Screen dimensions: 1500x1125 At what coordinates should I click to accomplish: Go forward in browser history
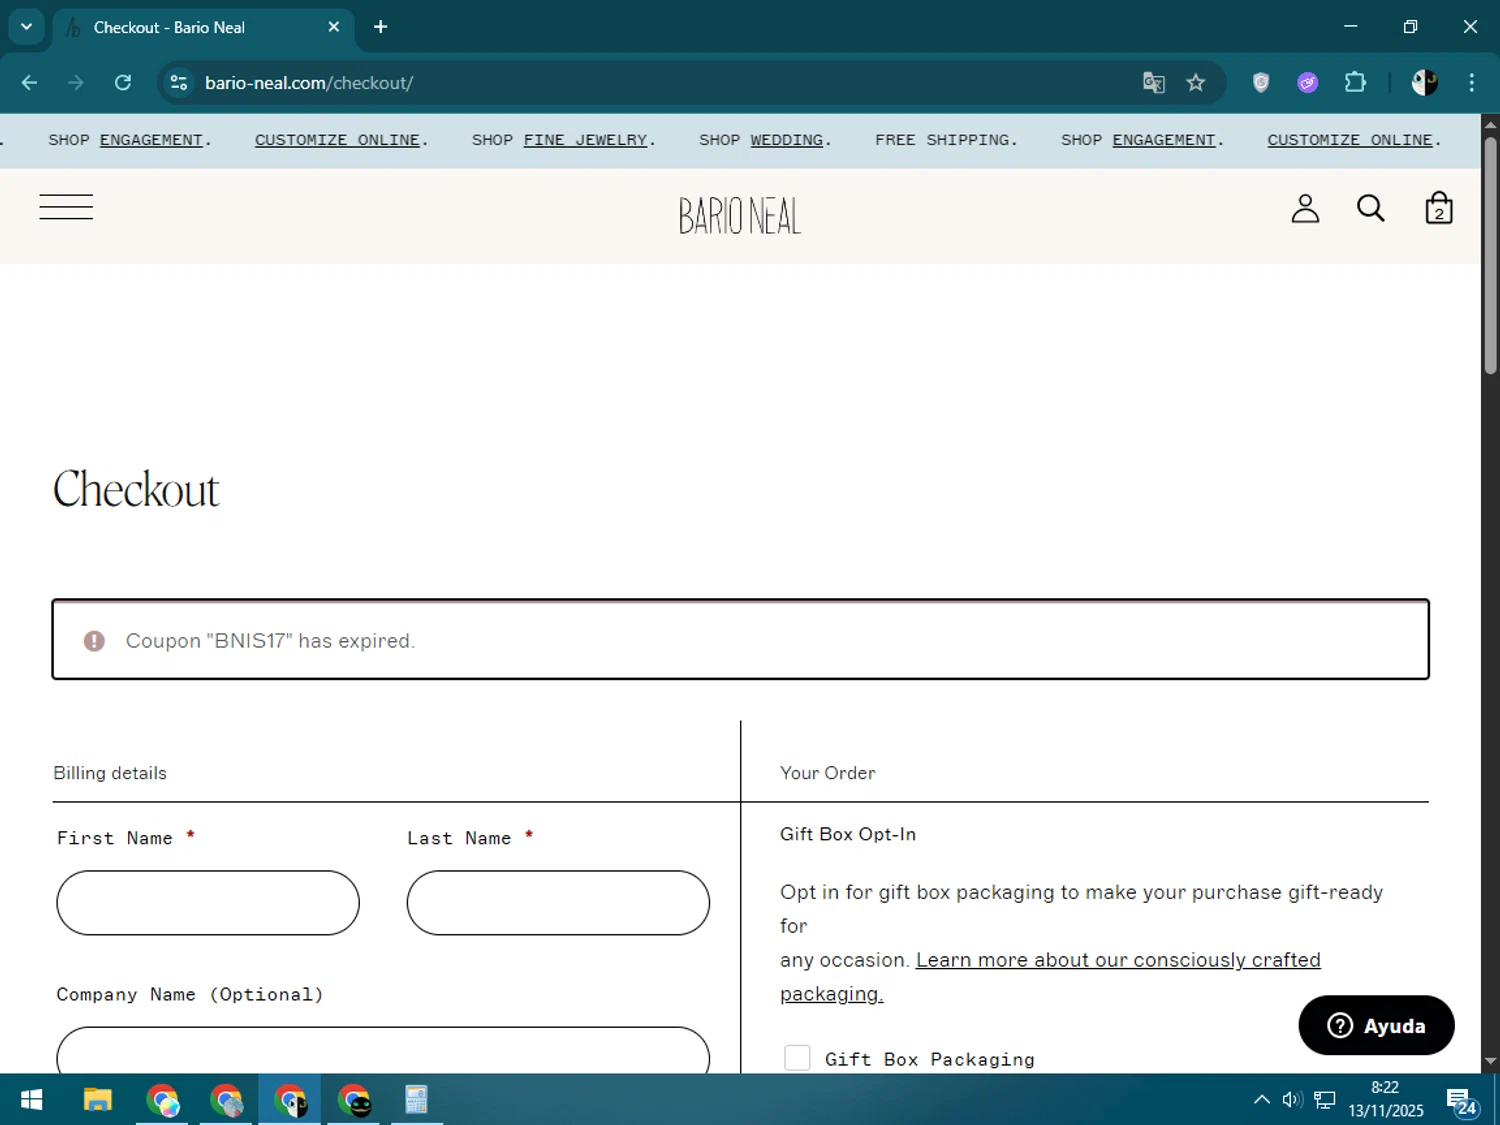coord(76,83)
